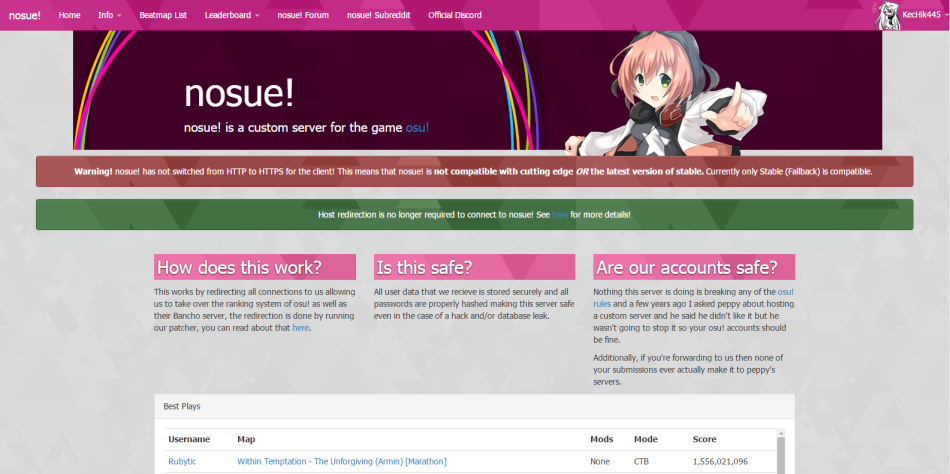Open 'here' link about the patcher
950x474 pixels.
[301, 327]
